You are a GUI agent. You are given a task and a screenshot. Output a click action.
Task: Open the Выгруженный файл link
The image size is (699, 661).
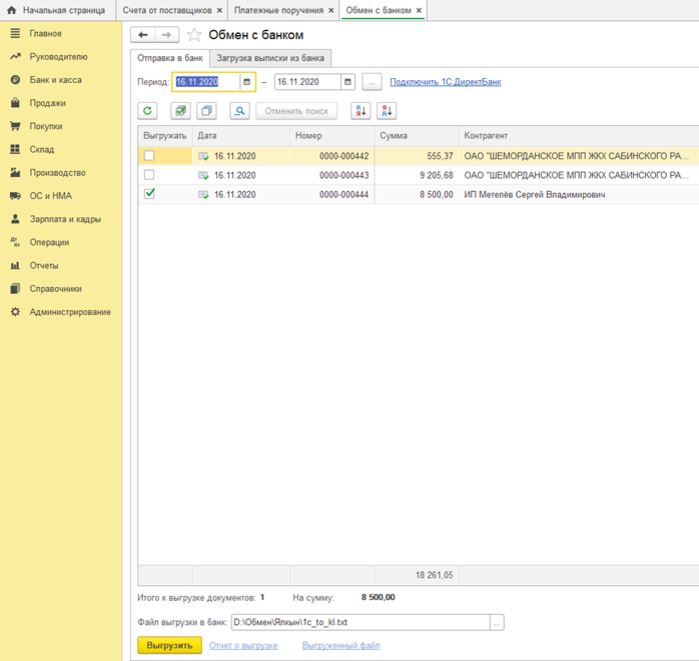pyautogui.click(x=341, y=645)
